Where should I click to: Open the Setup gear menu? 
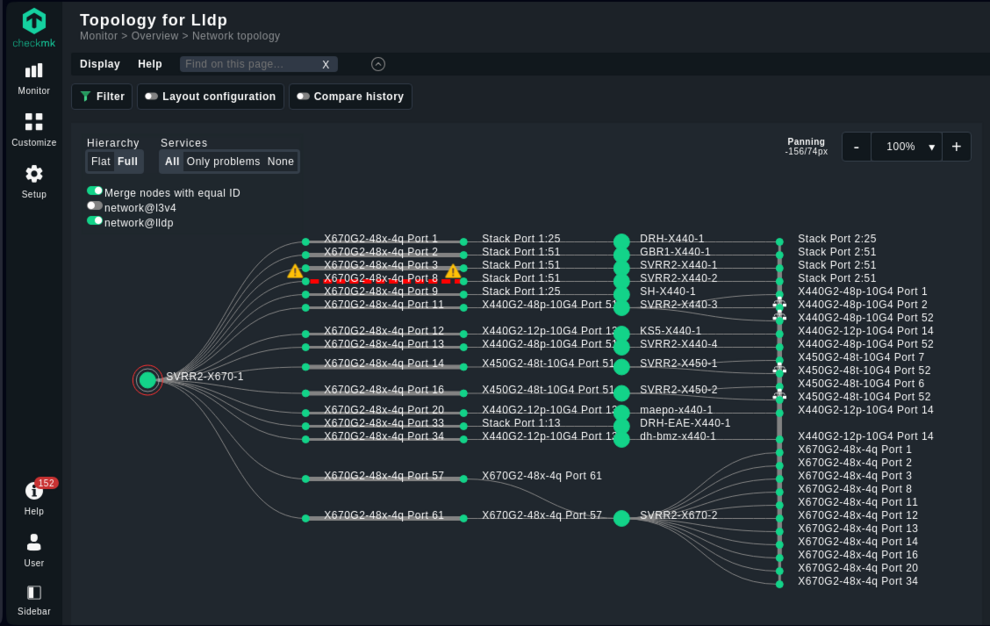click(34, 181)
